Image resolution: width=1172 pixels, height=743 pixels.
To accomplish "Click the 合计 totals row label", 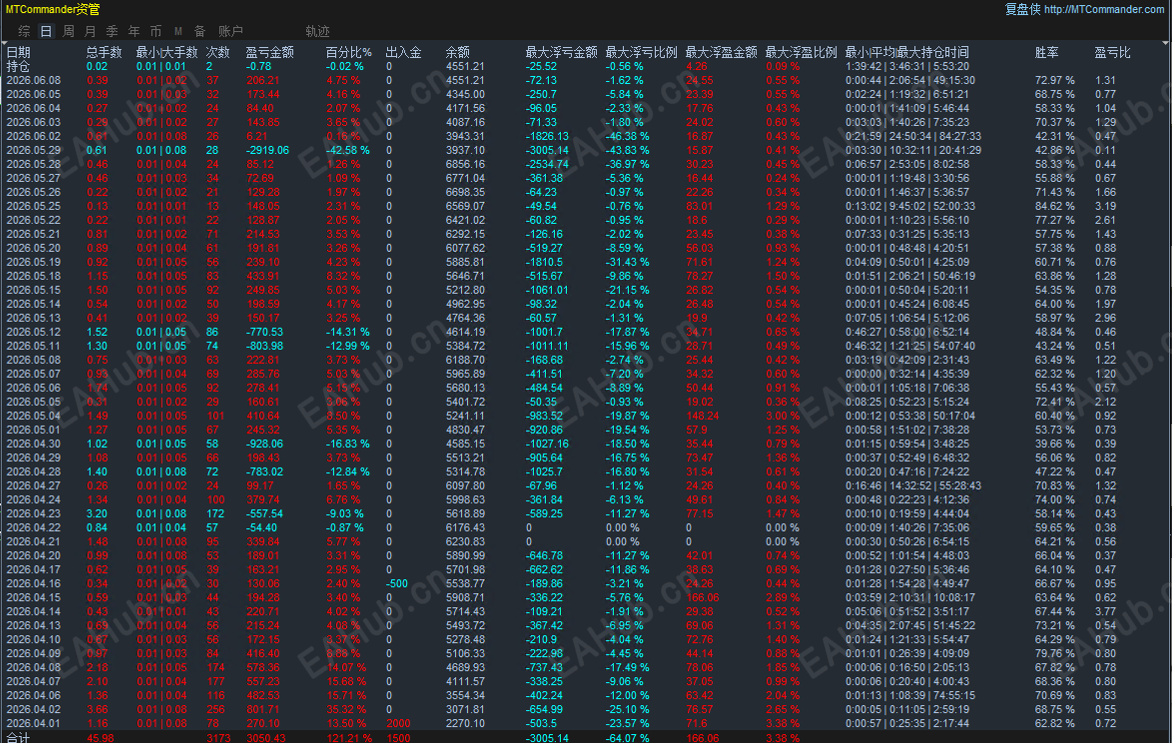I will 18,738.
